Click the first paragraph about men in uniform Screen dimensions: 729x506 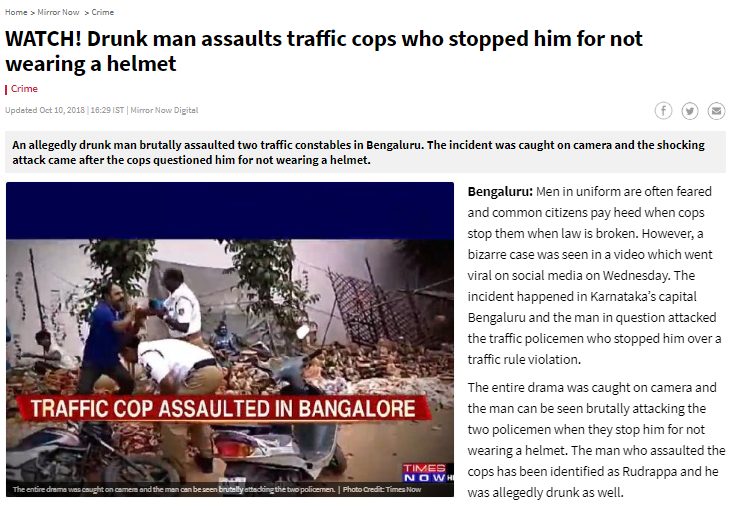pyautogui.click(x=594, y=275)
